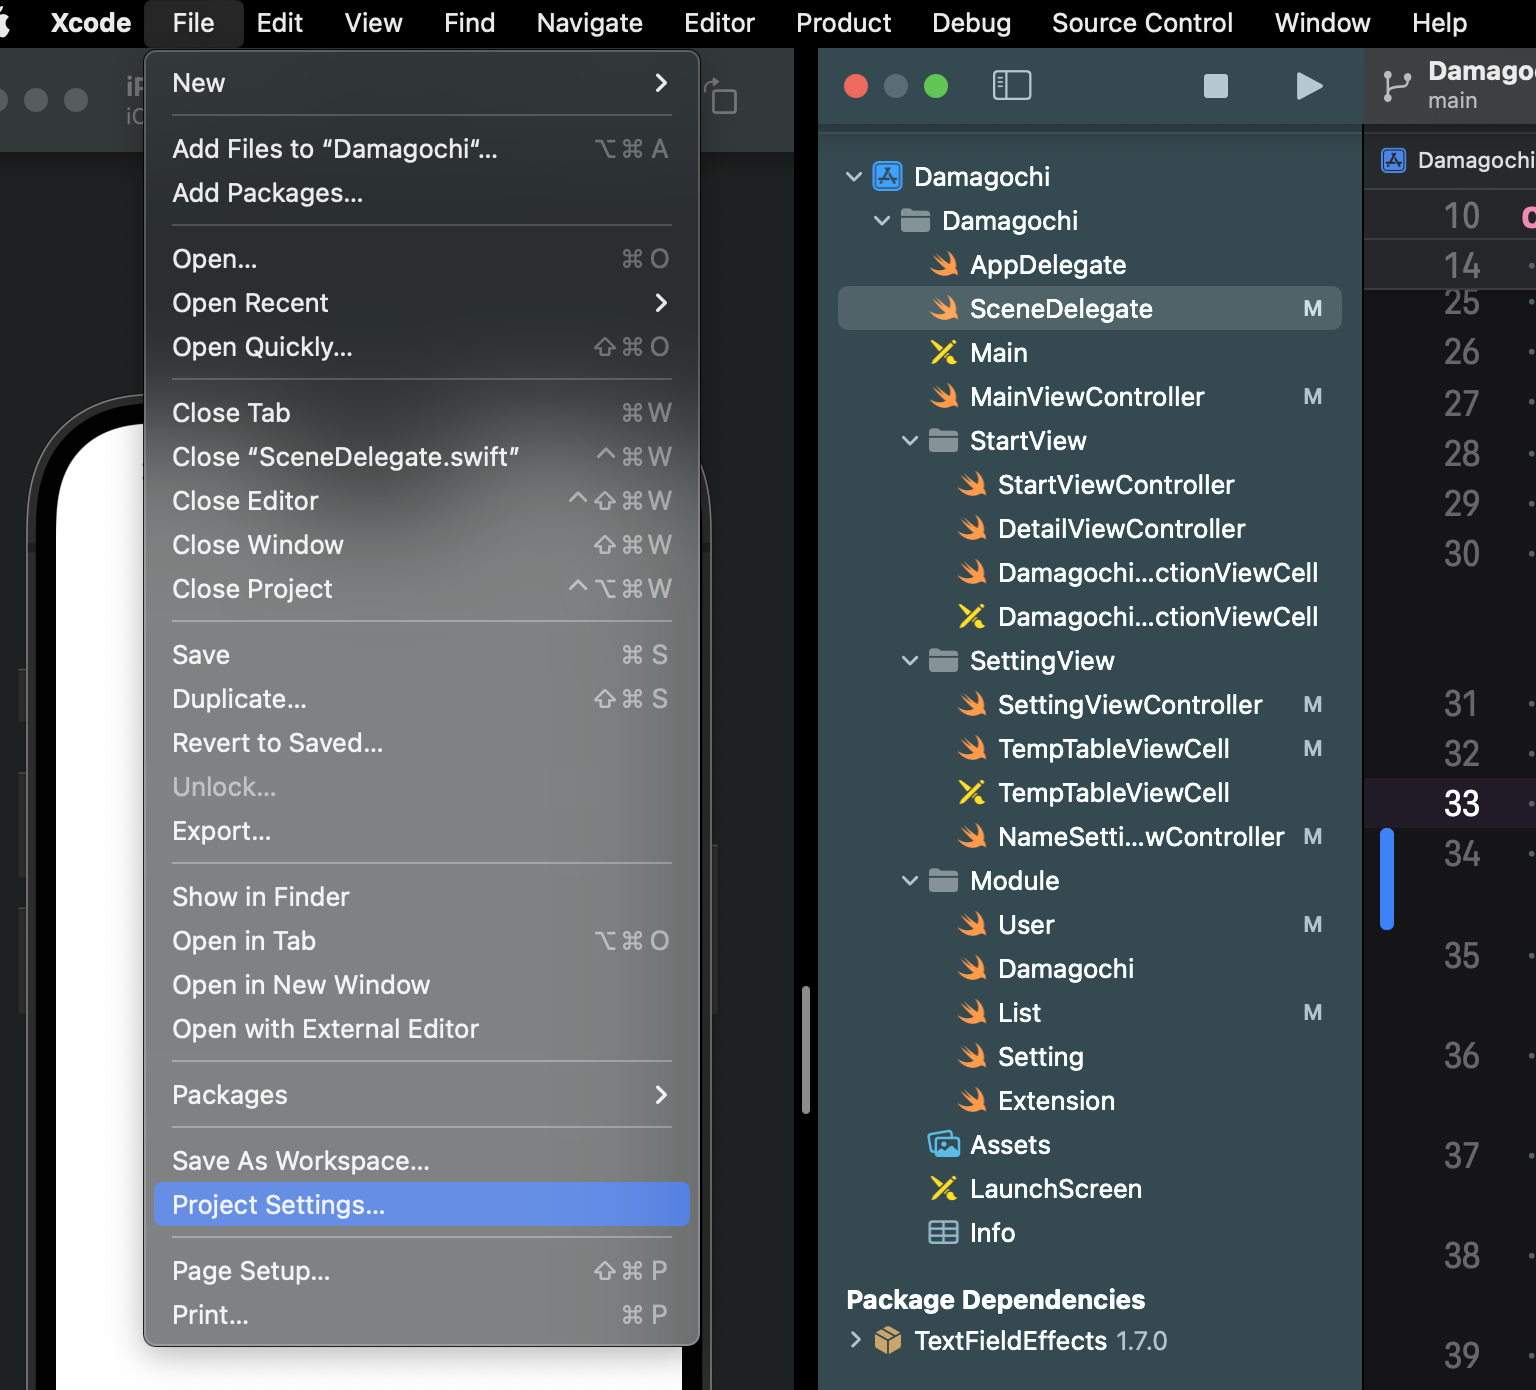The image size is (1536, 1390).
Task: Click the Package Dependencies header
Action: 995,1299
